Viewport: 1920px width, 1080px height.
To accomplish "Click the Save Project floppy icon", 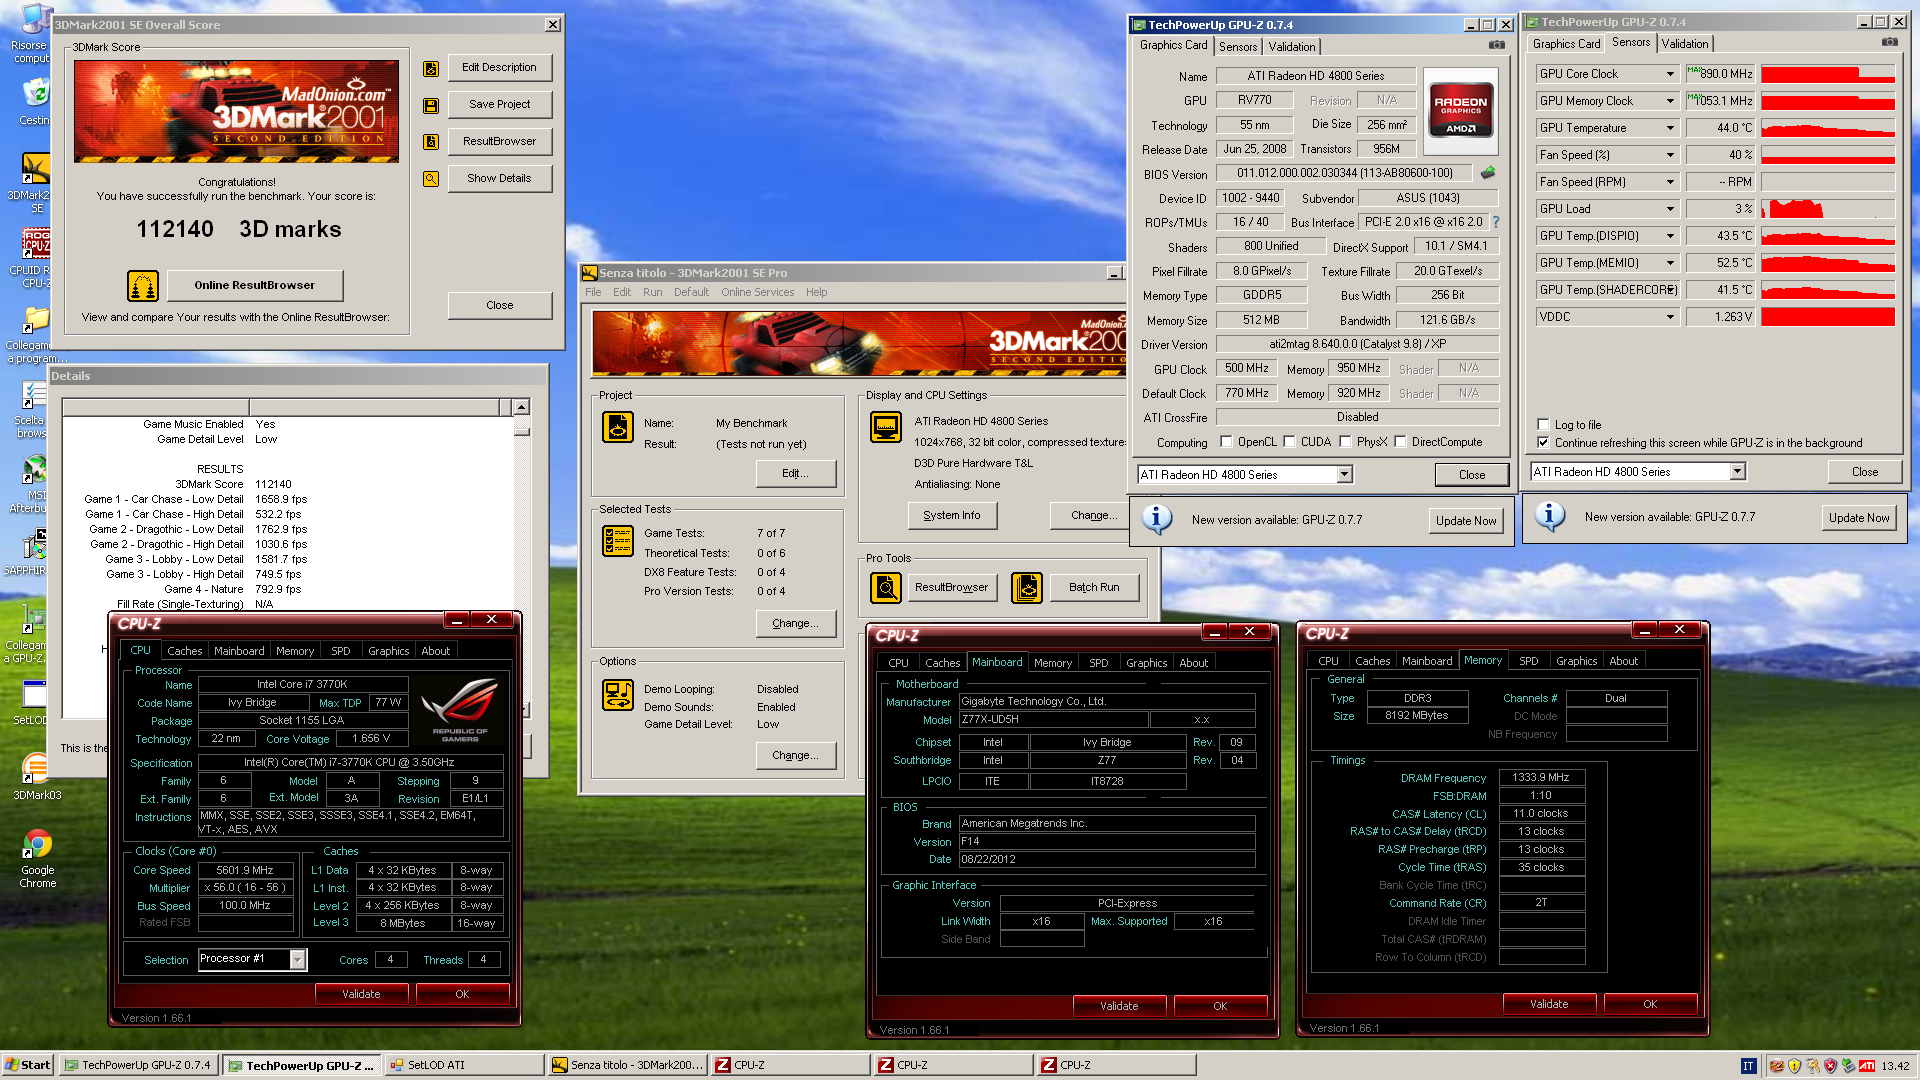I will (431, 105).
